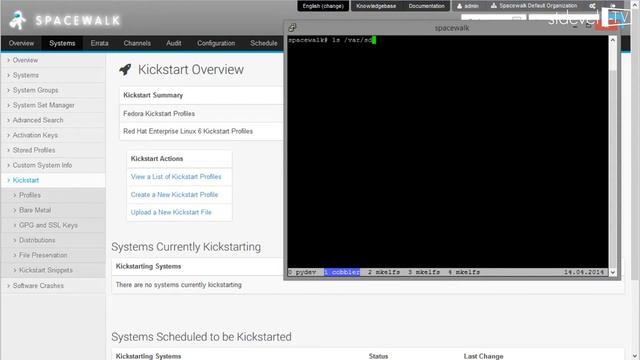The height and width of the screenshot is (360, 640).
Task: Click the Last Change column header
Action: coord(483,356)
